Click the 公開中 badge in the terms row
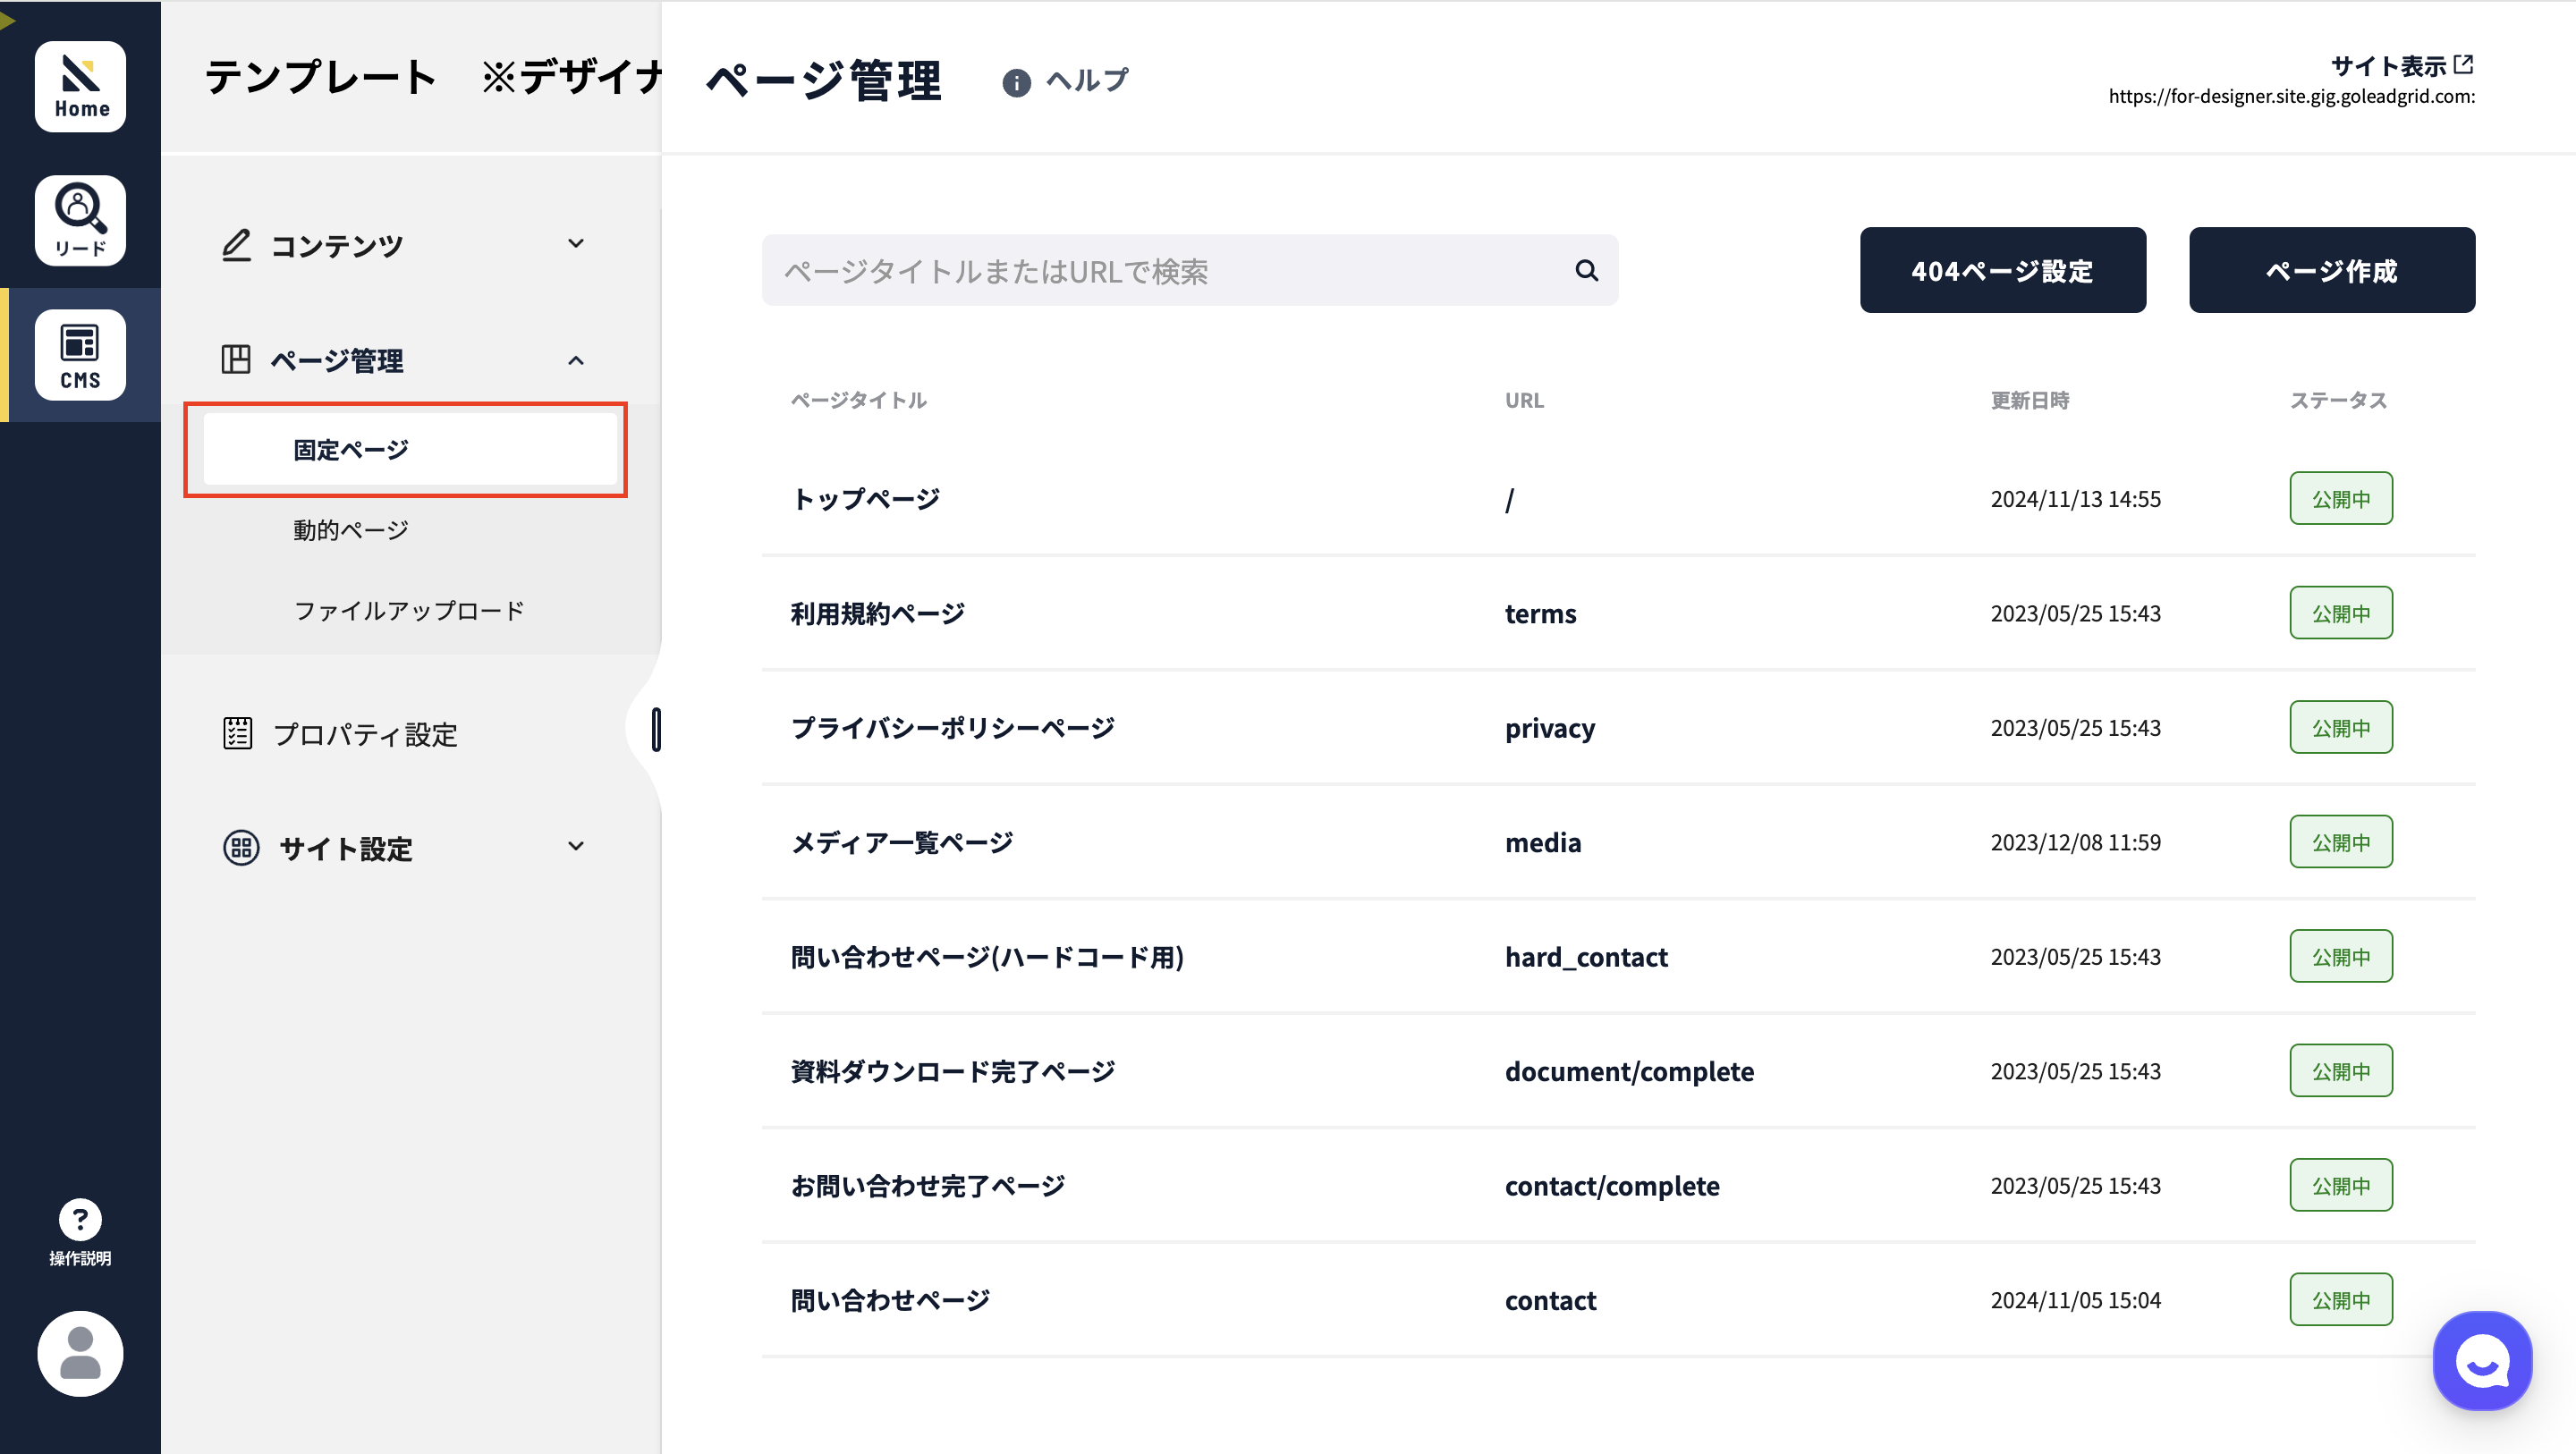The image size is (2576, 1454). click(x=2341, y=613)
